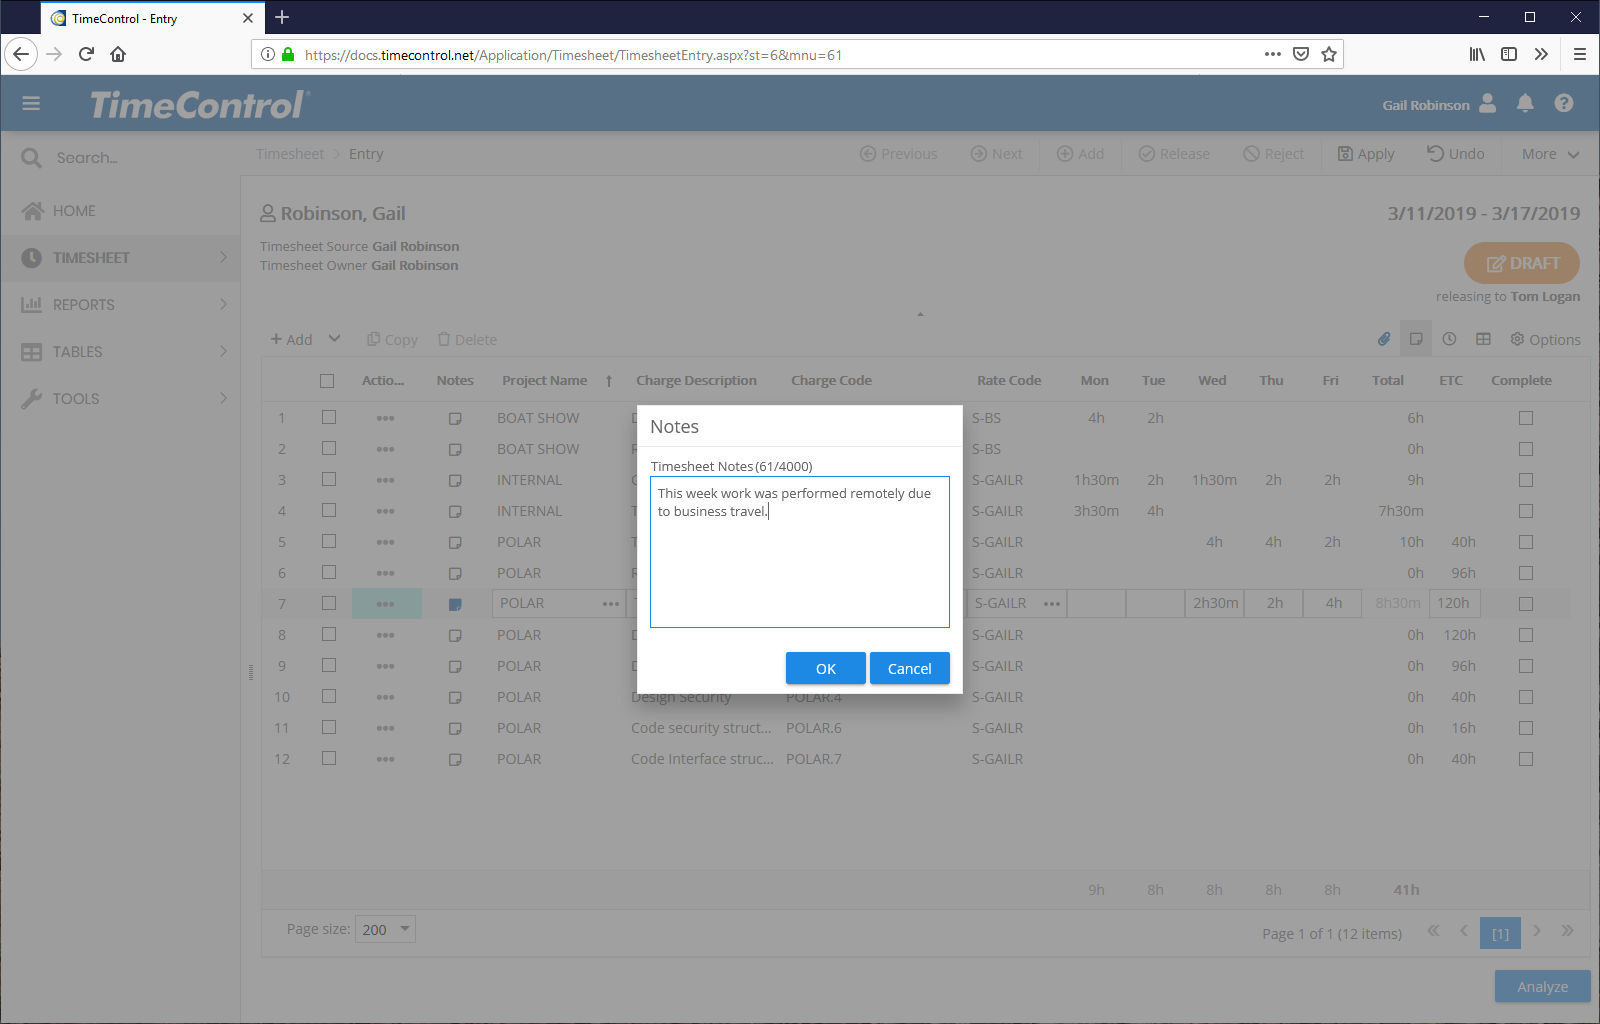Open the More dropdown in toolbar

pos(1550,154)
